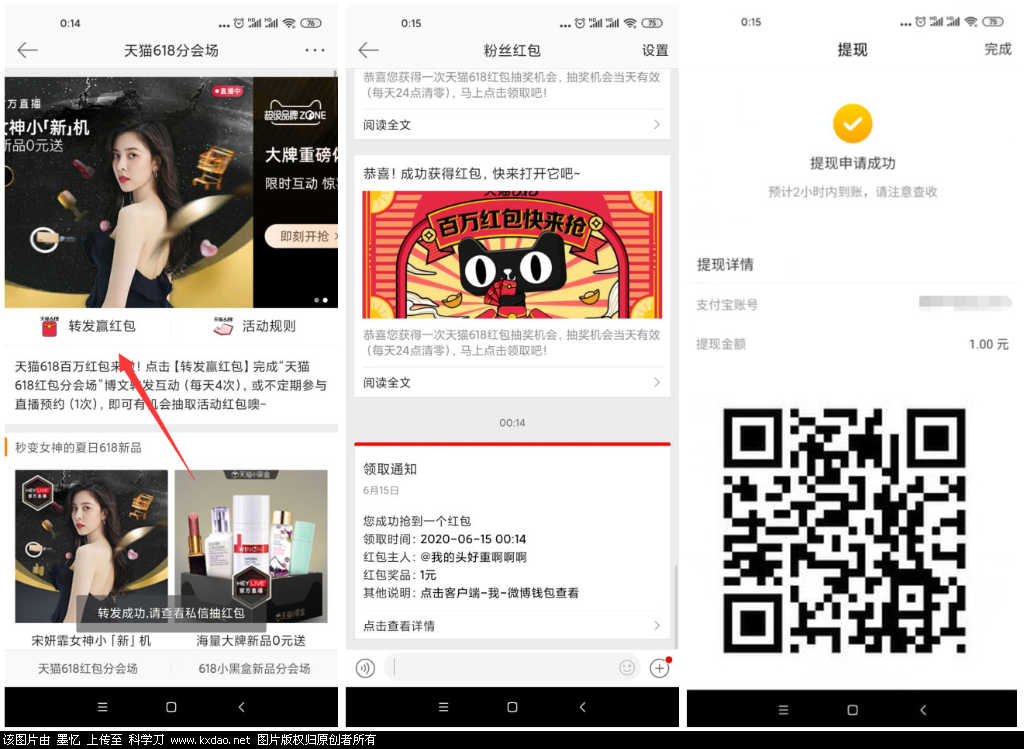Tap the 提现申请成功 message
1024x749 pixels.
pos(852,163)
